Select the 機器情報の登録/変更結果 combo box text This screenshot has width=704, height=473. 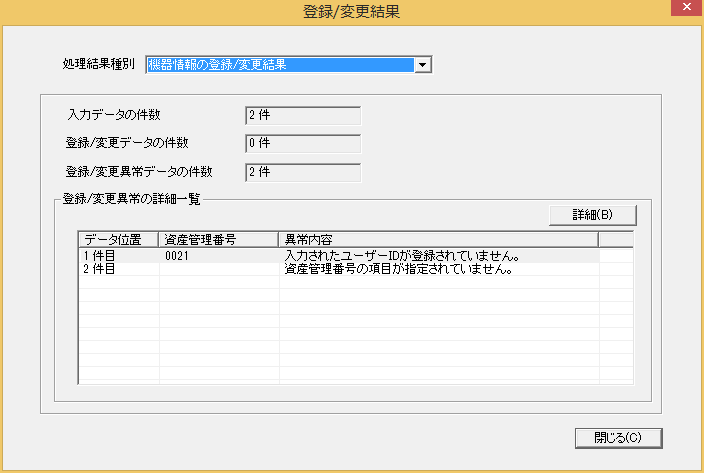coord(280,65)
